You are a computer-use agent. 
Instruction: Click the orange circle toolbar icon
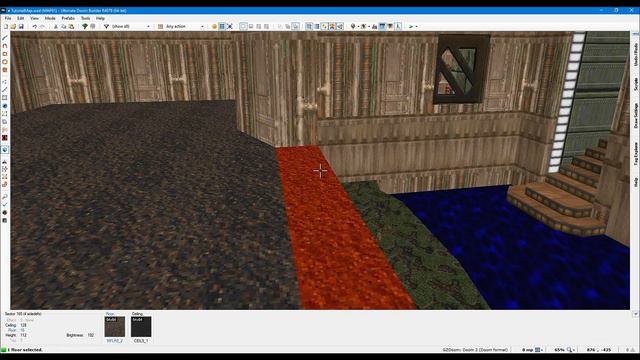[214, 27]
